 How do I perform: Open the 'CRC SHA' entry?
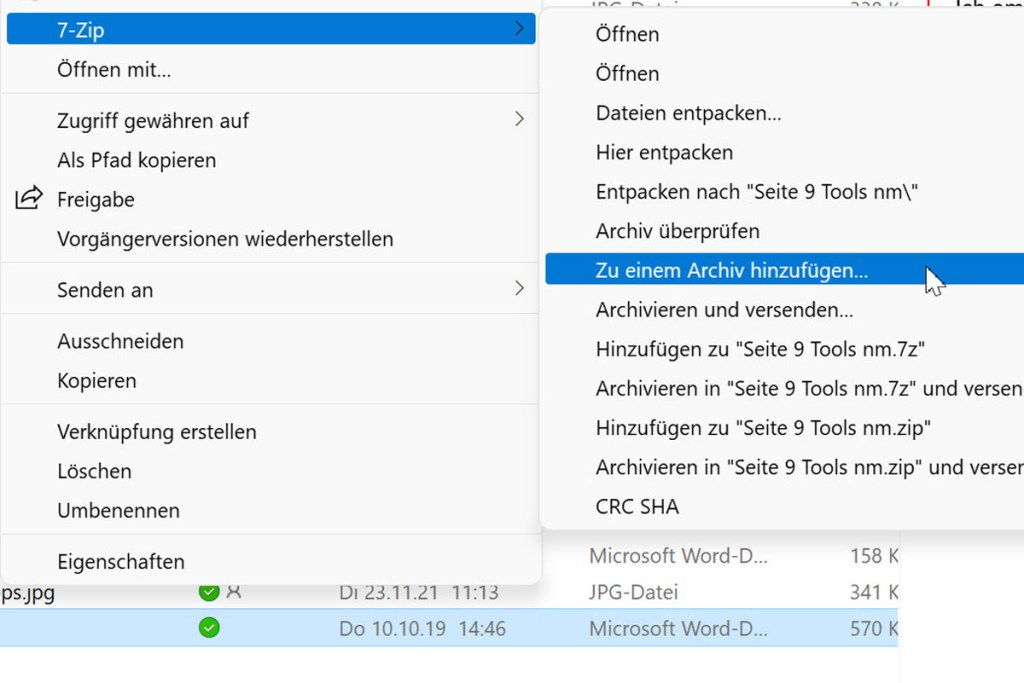(x=637, y=507)
